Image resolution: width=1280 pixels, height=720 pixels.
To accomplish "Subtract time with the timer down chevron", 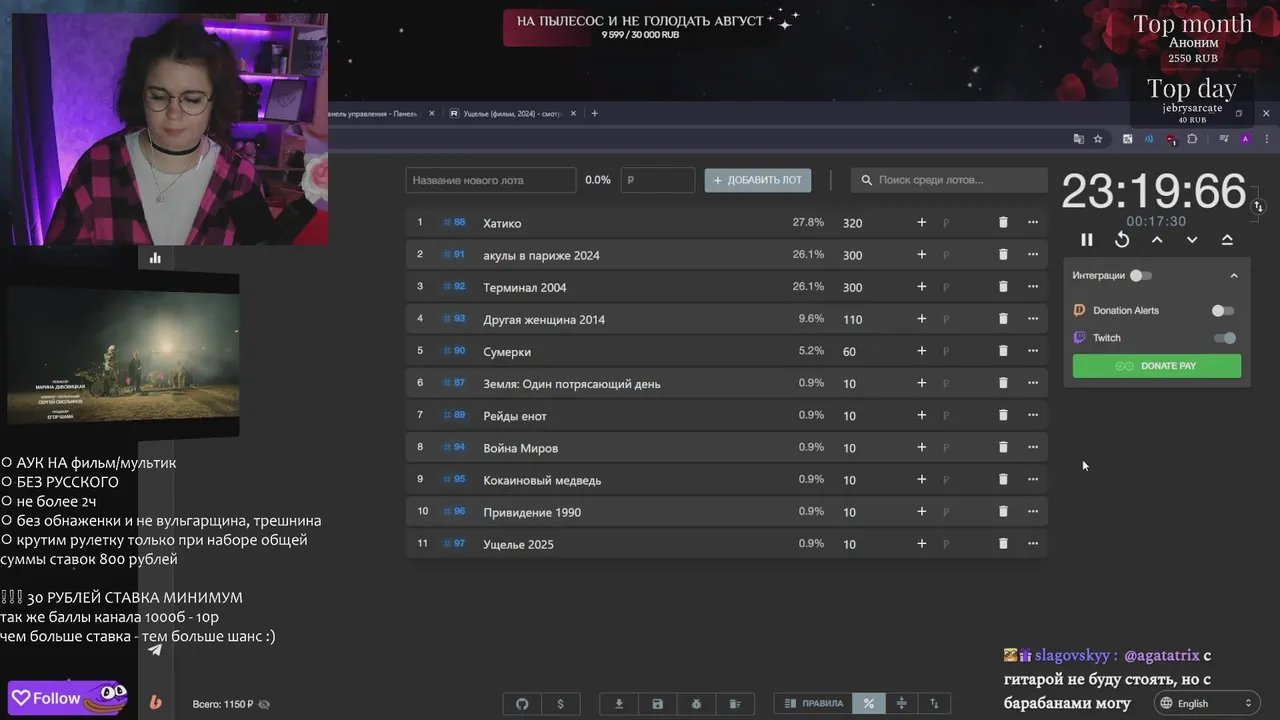I will point(1192,240).
